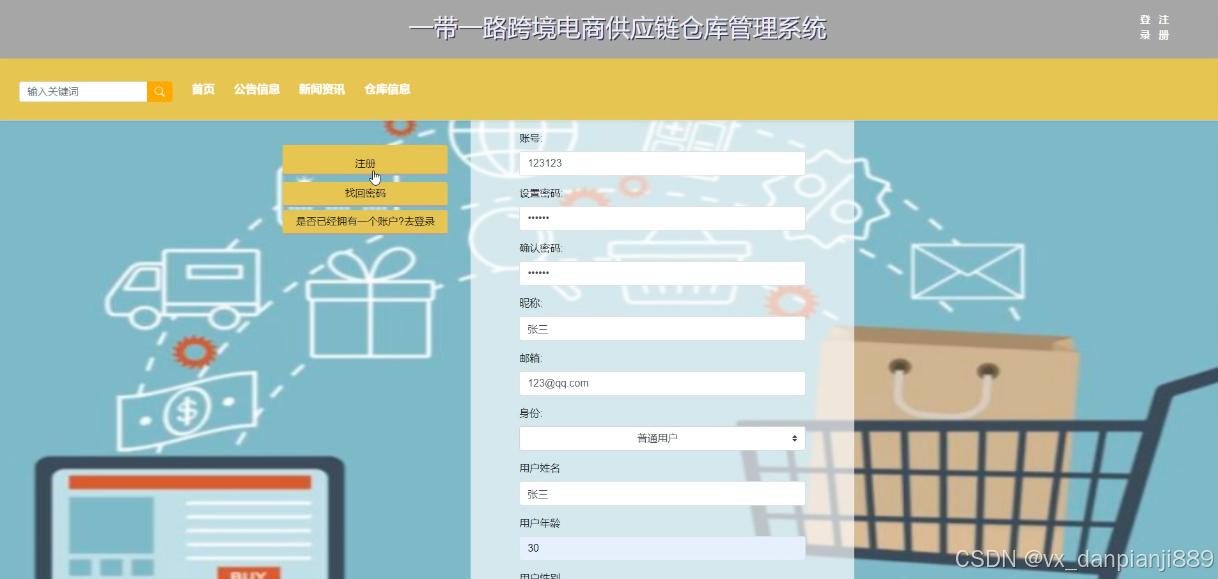Click the 昵称: label text

531,303
